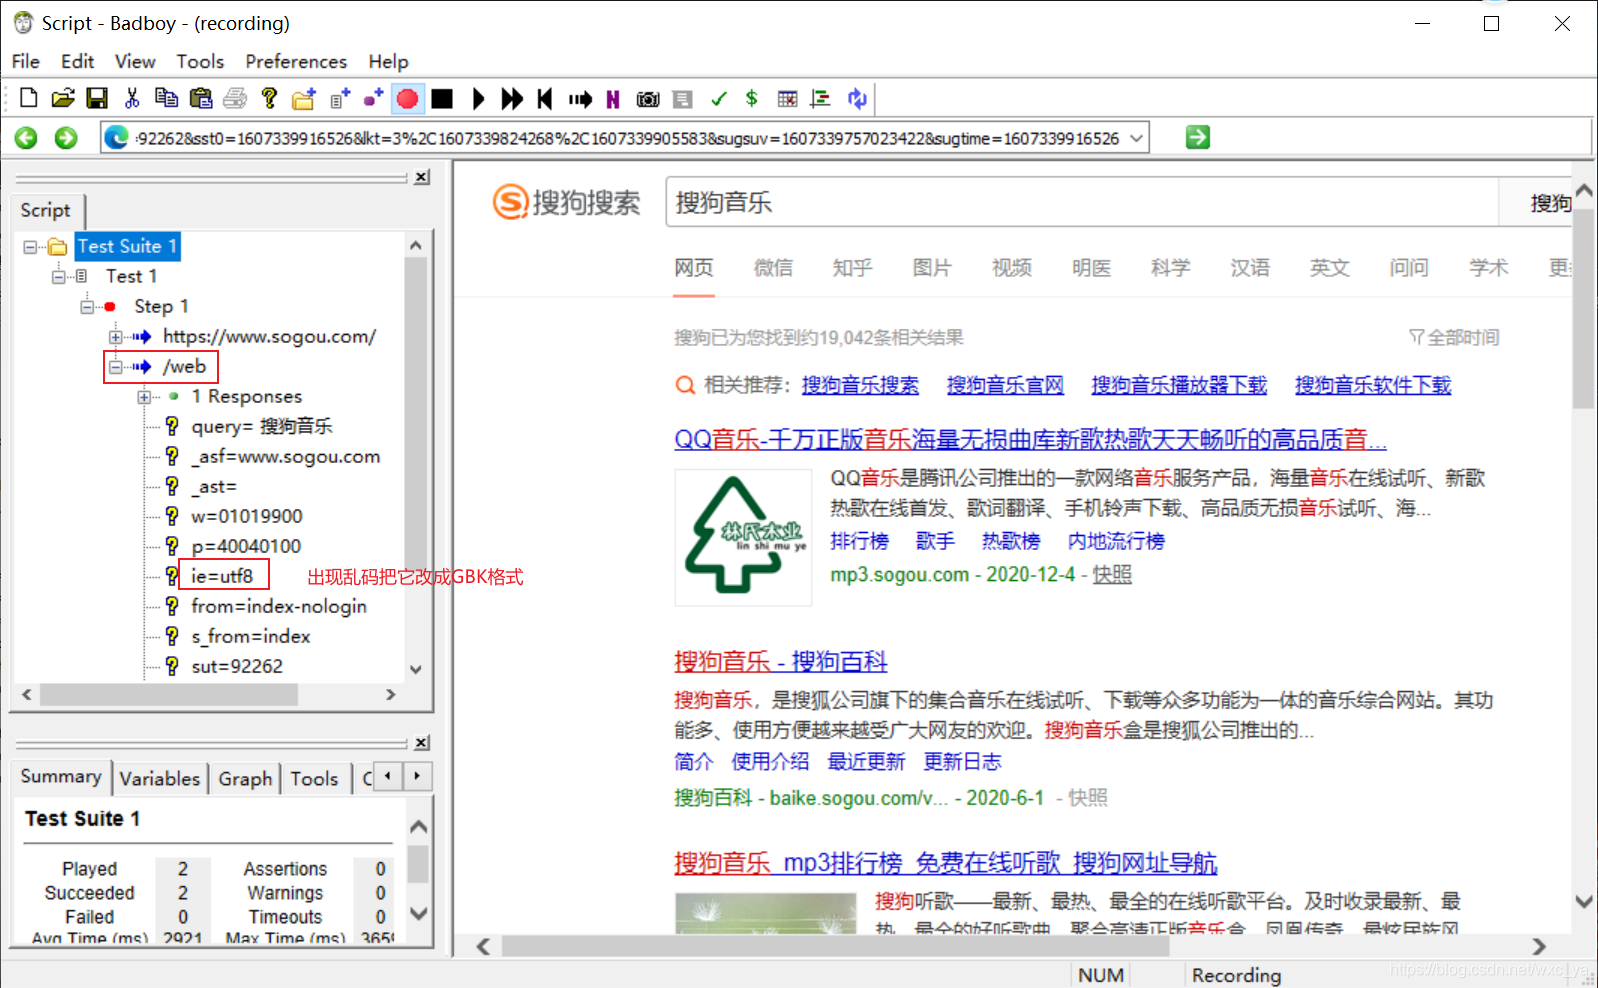The image size is (1598, 988).
Task: Save the script with floppy icon
Action: pyautogui.click(x=97, y=98)
